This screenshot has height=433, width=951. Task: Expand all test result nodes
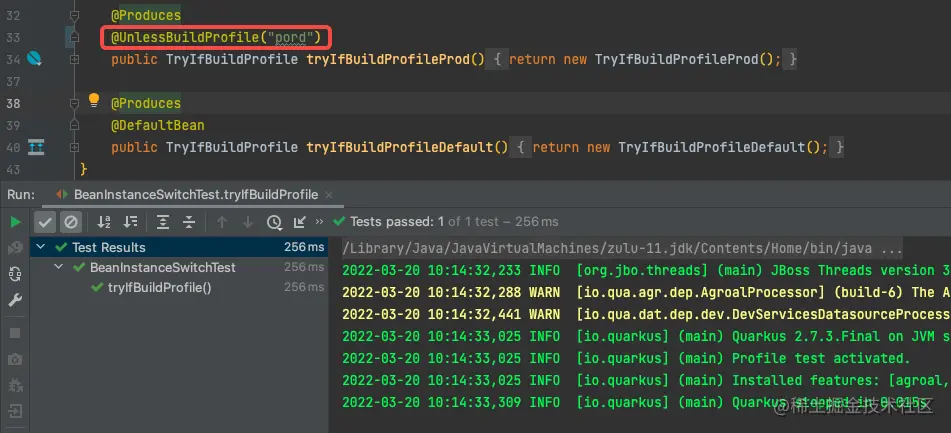163,223
